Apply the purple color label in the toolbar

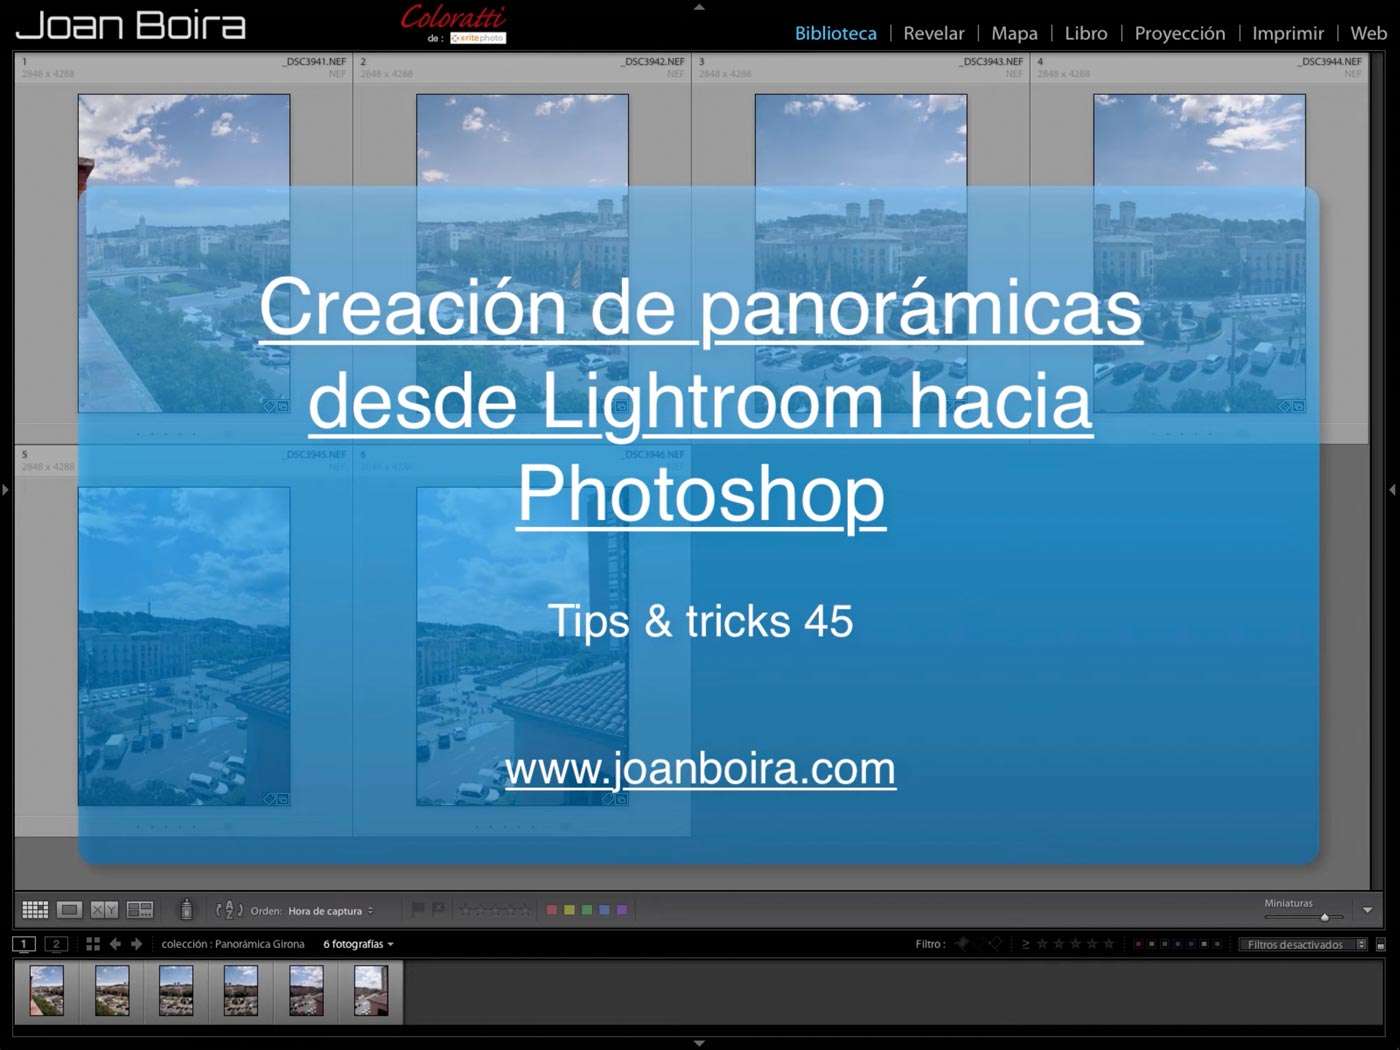click(622, 910)
